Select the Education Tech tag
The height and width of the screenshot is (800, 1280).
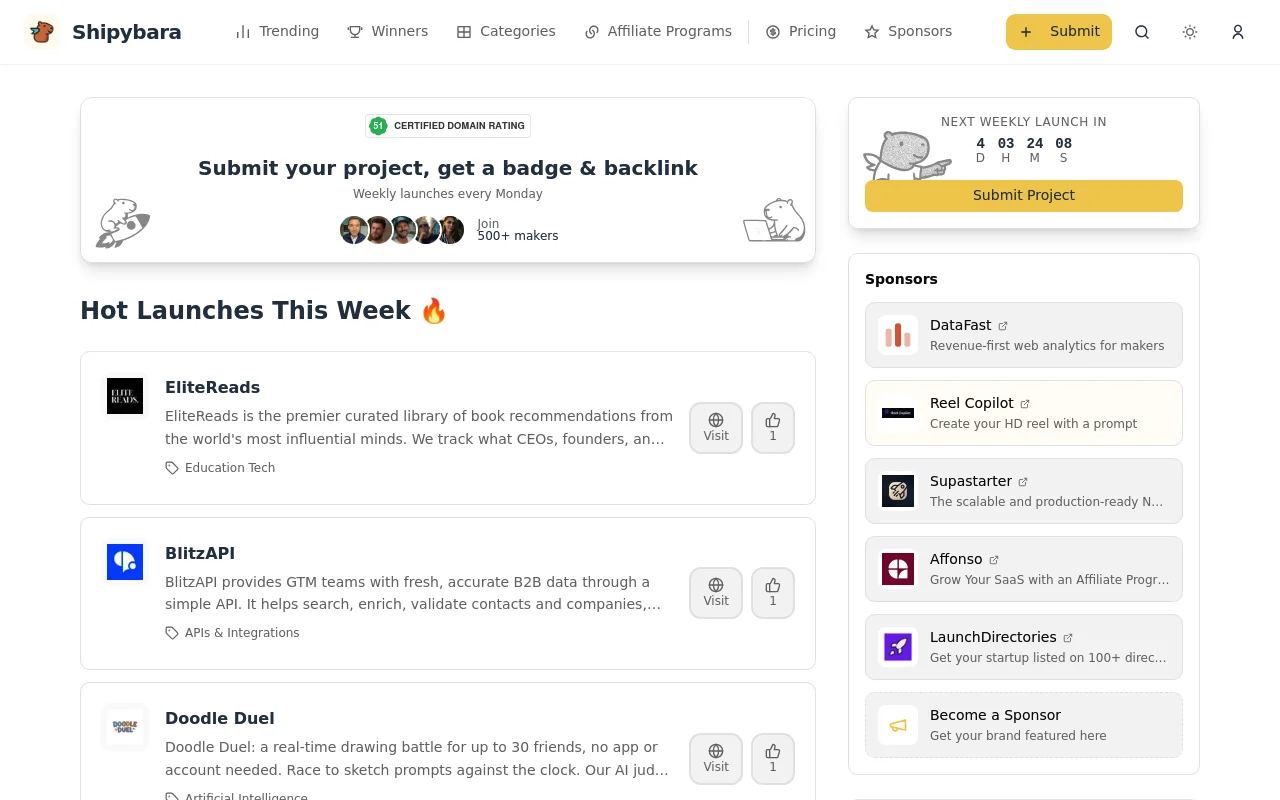229,468
